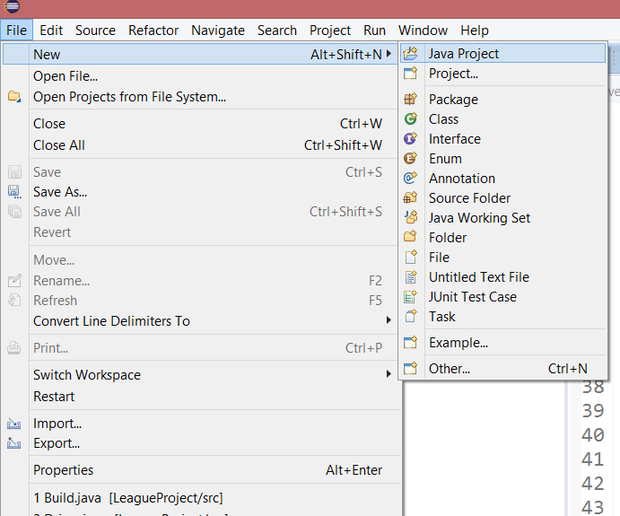The height and width of the screenshot is (516, 620).
Task: Click the Annotation icon in New submenu
Action: click(410, 178)
